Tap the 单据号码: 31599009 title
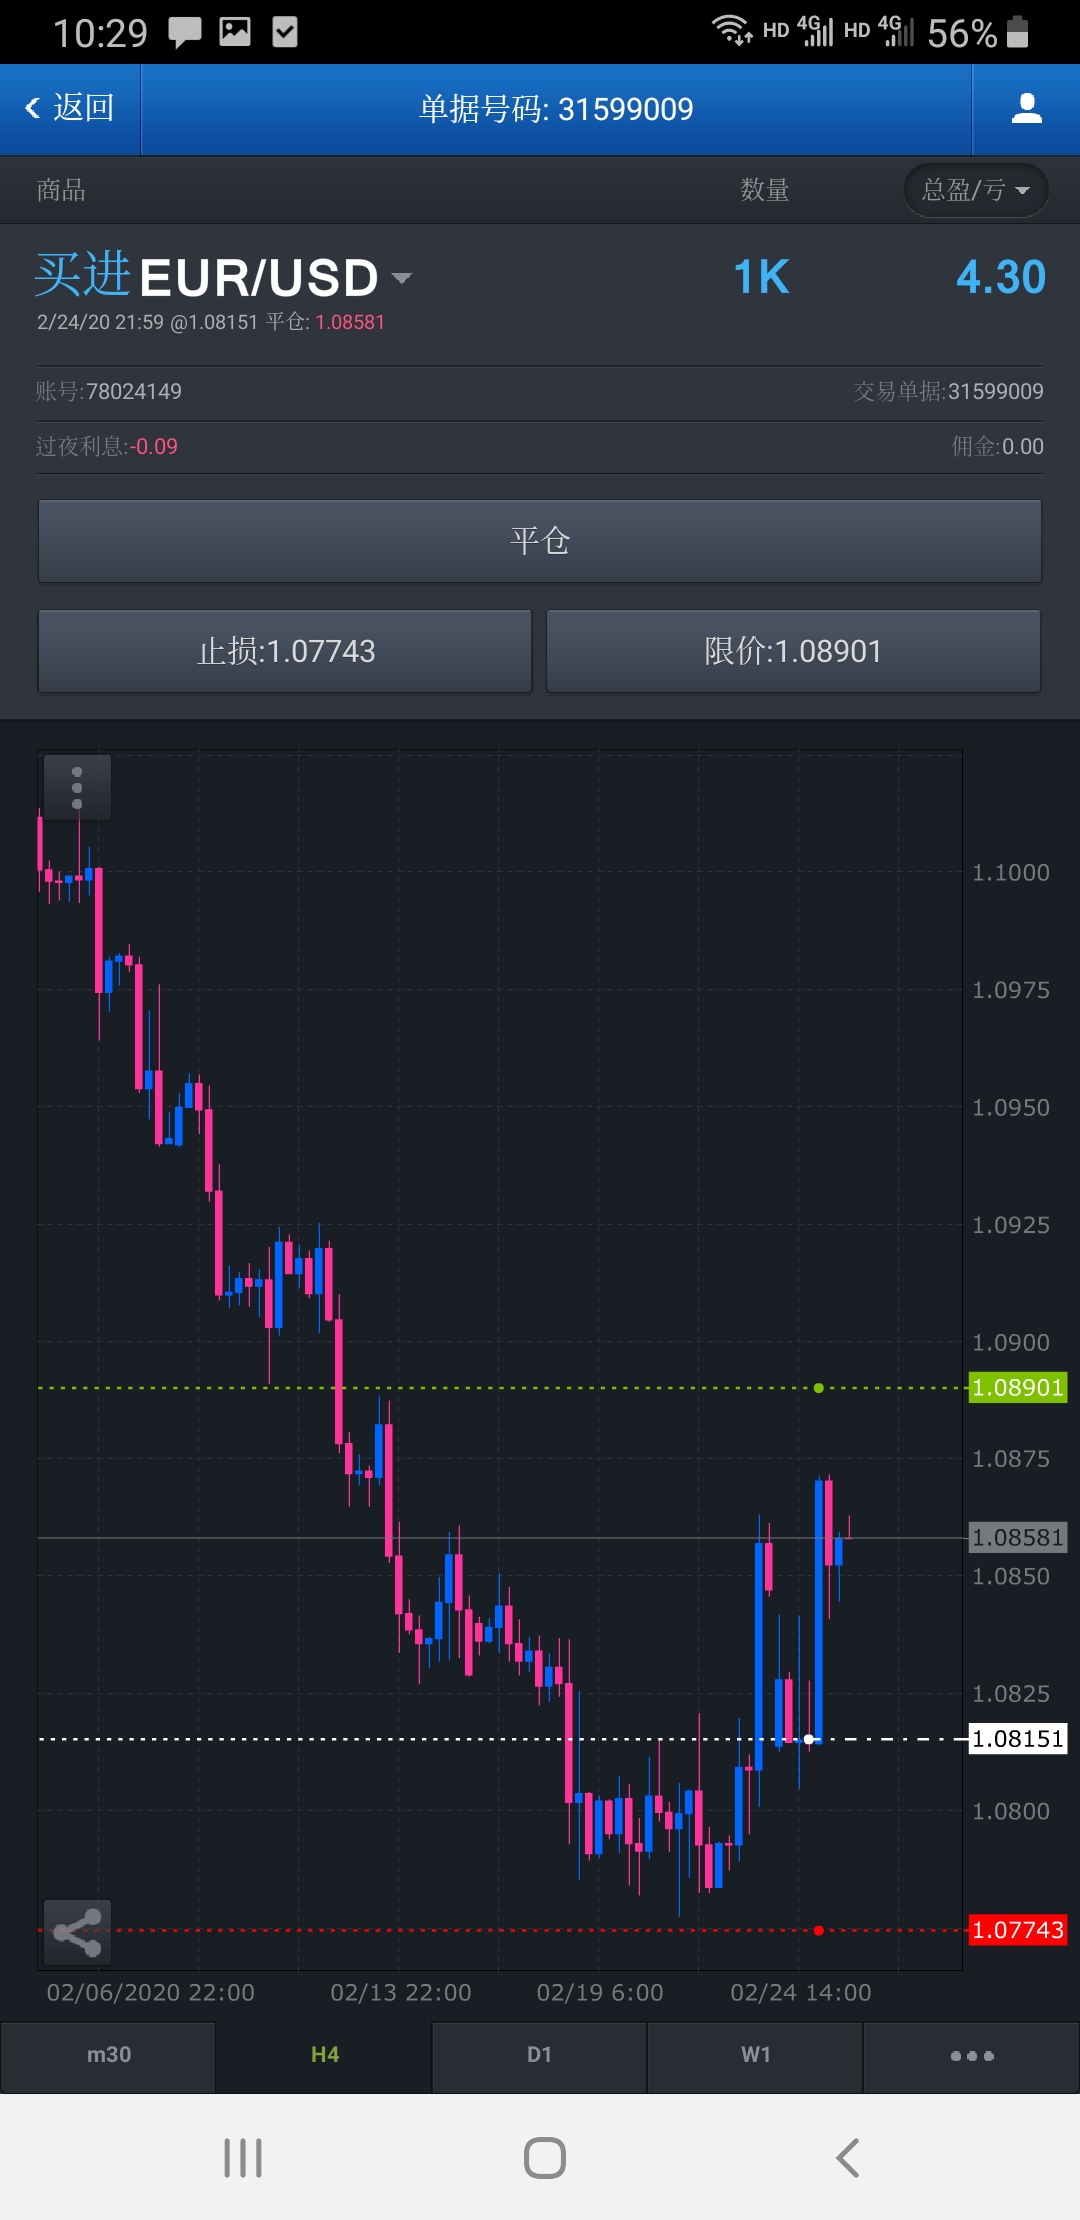This screenshot has width=1080, height=2220. pyautogui.click(x=556, y=108)
